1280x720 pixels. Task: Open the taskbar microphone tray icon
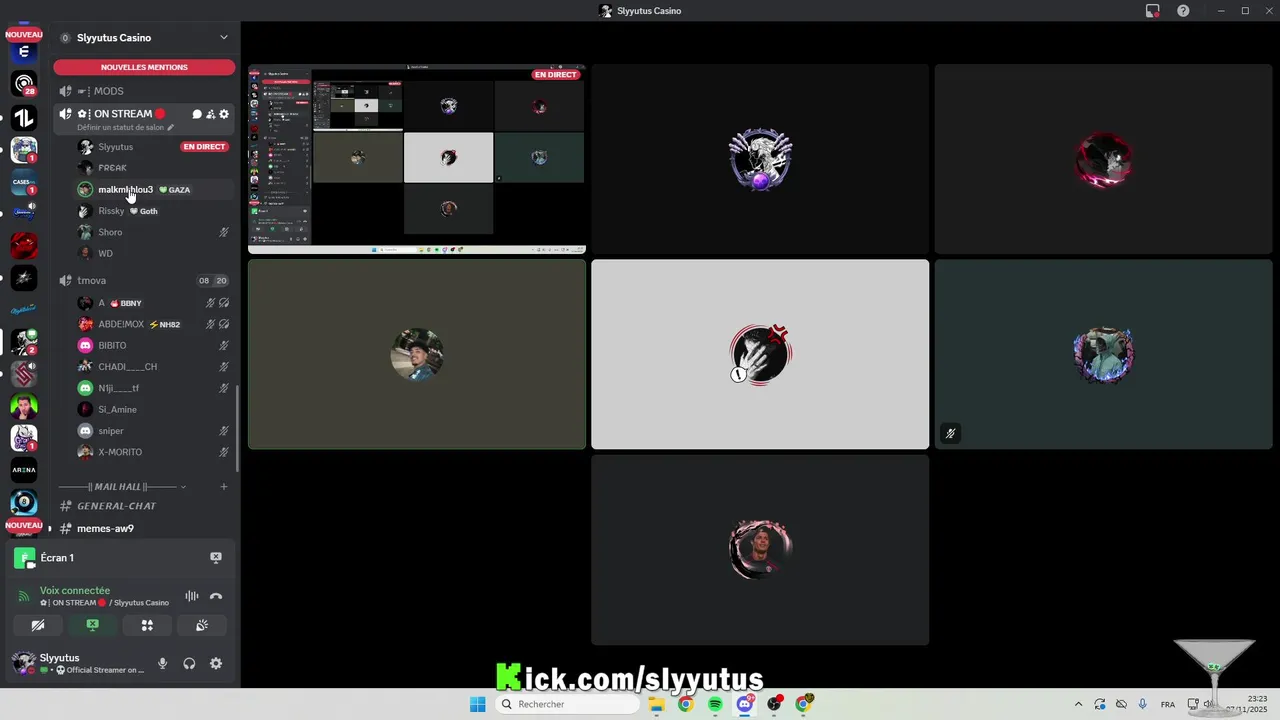(x=1143, y=704)
